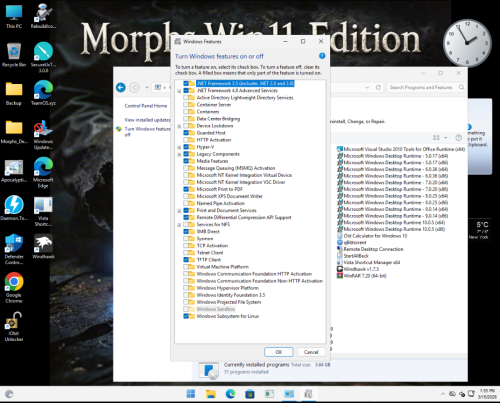Refresh the Programs and Features address bar

(378, 87)
